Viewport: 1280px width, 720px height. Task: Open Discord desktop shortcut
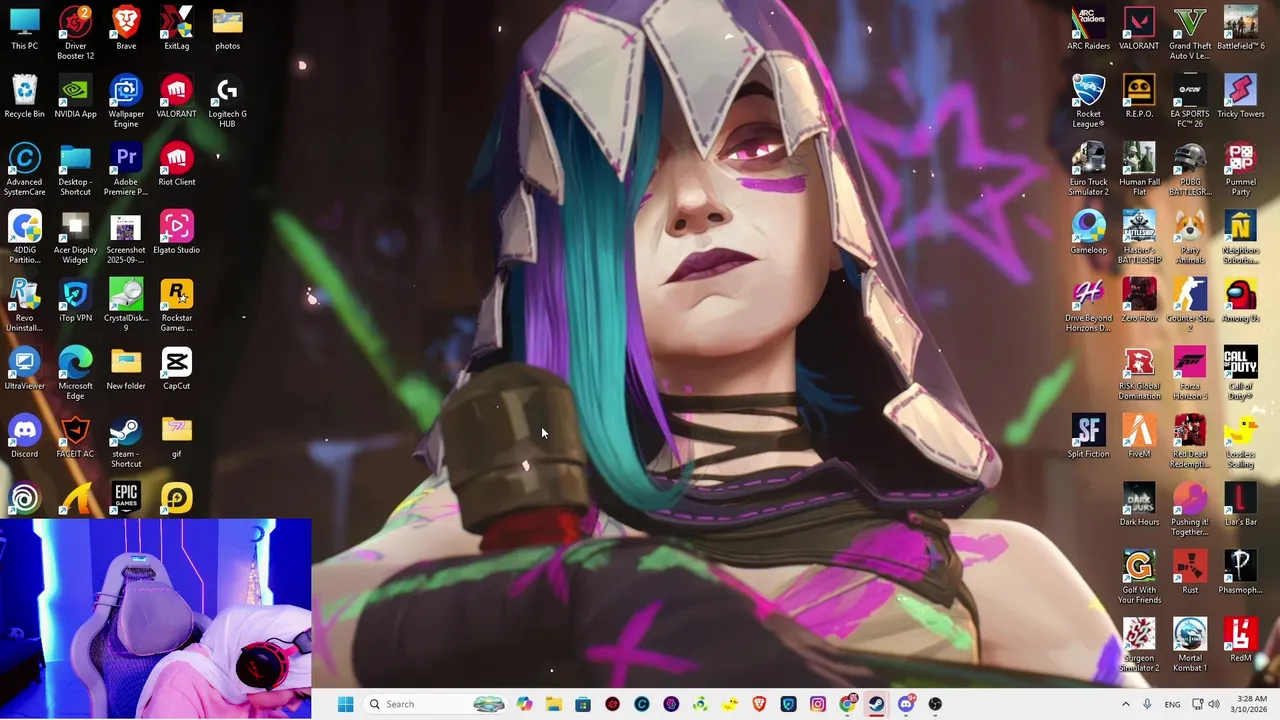(x=25, y=437)
